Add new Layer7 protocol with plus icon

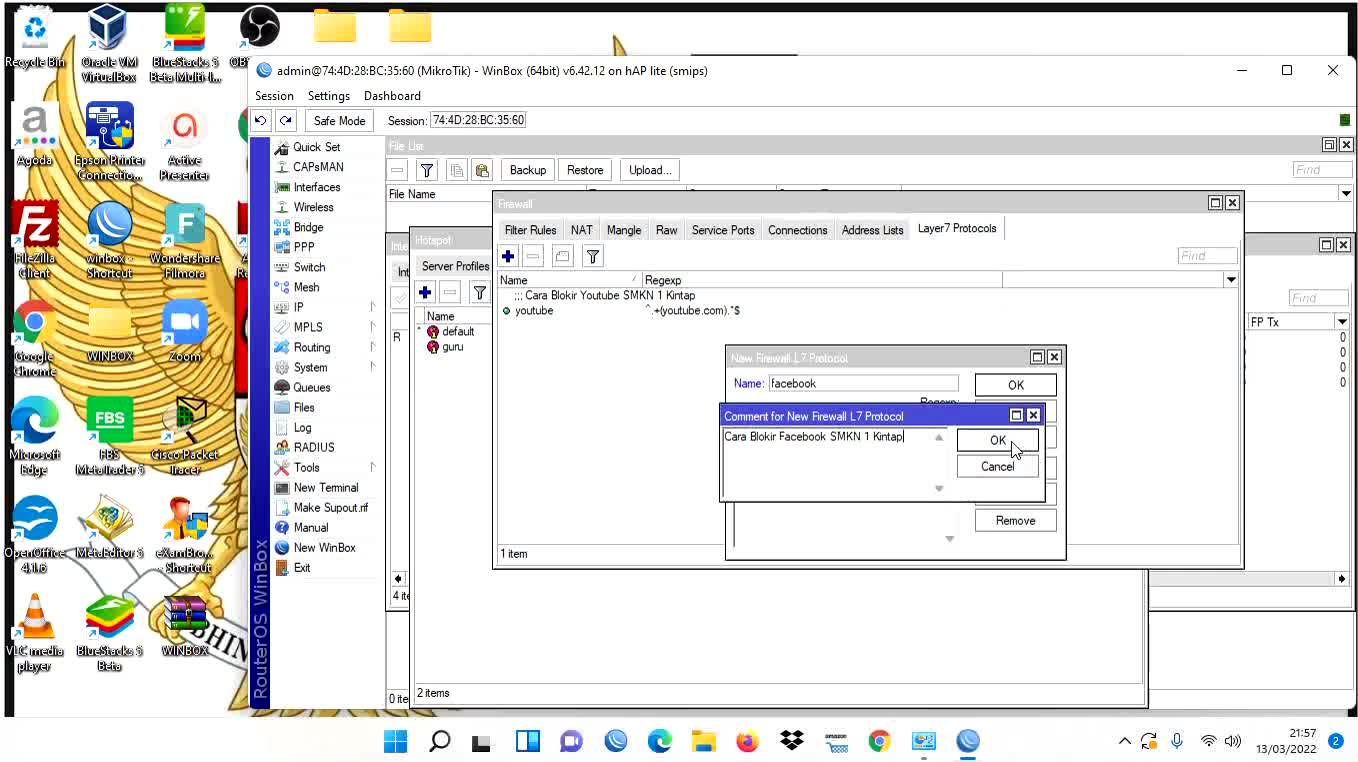click(x=508, y=257)
